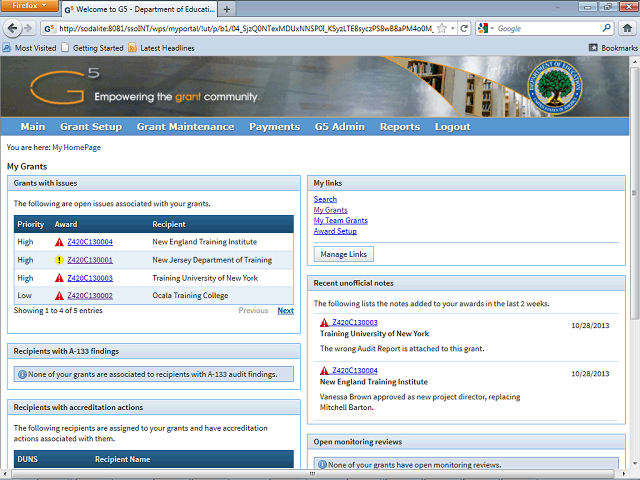The width and height of the screenshot is (640, 480).
Task: Open Getting Started bookmark
Action: 93,48
